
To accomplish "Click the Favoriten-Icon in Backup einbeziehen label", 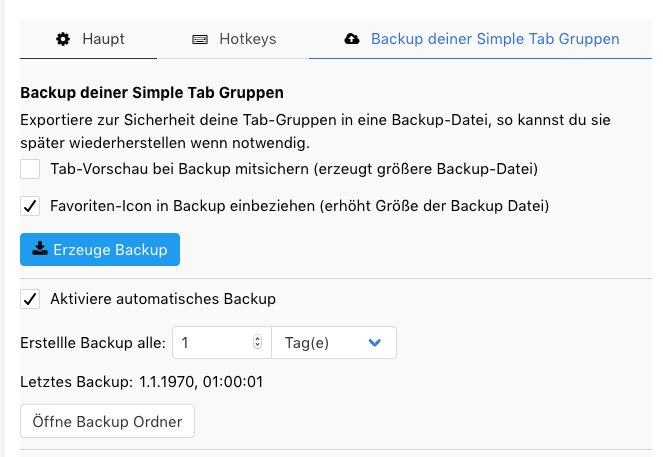I will [x=300, y=206].
